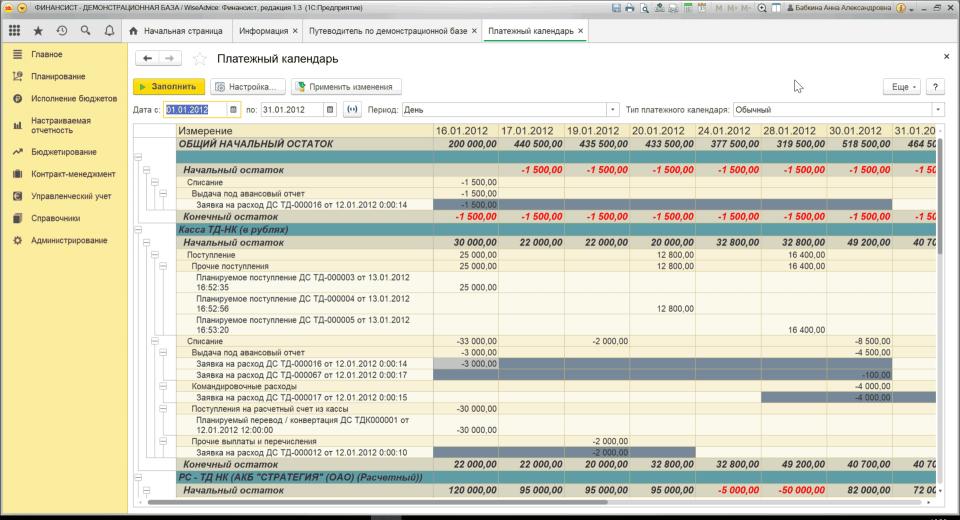This screenshot has width=960, height=520.
Task: Open the Еще menu button
Action: coord(902,86)
